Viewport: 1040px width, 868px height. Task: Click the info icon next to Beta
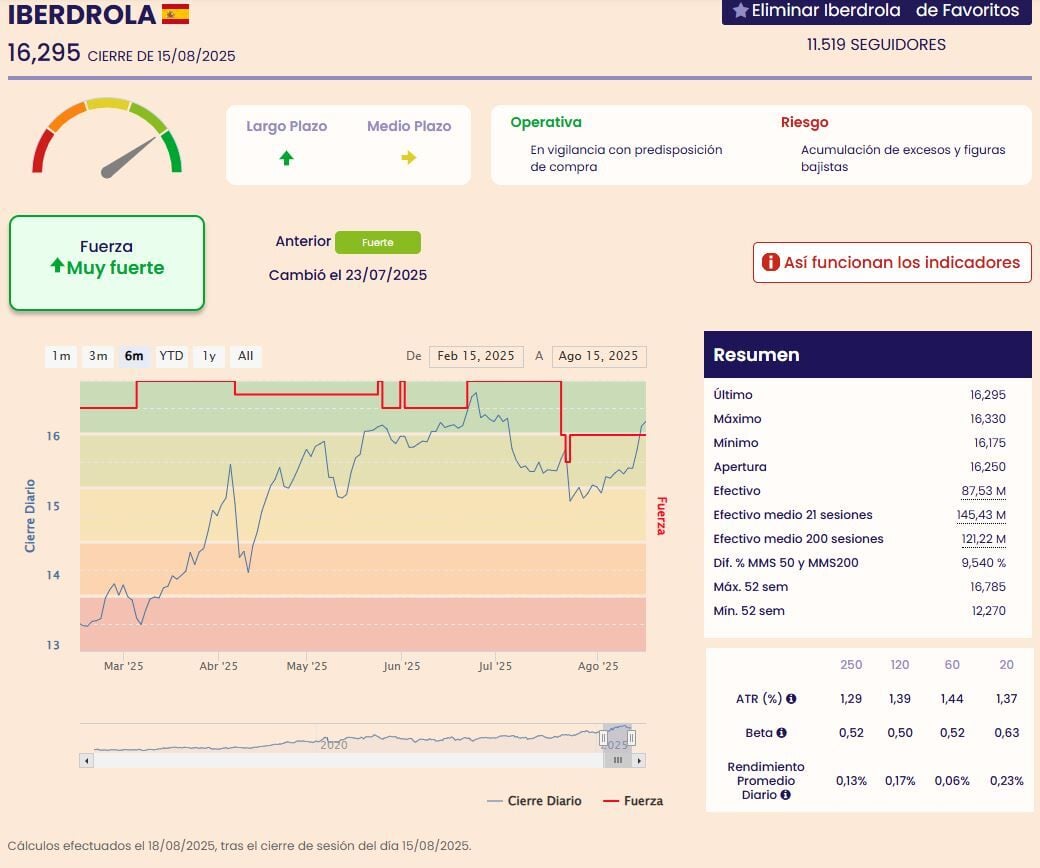[781, 733]
